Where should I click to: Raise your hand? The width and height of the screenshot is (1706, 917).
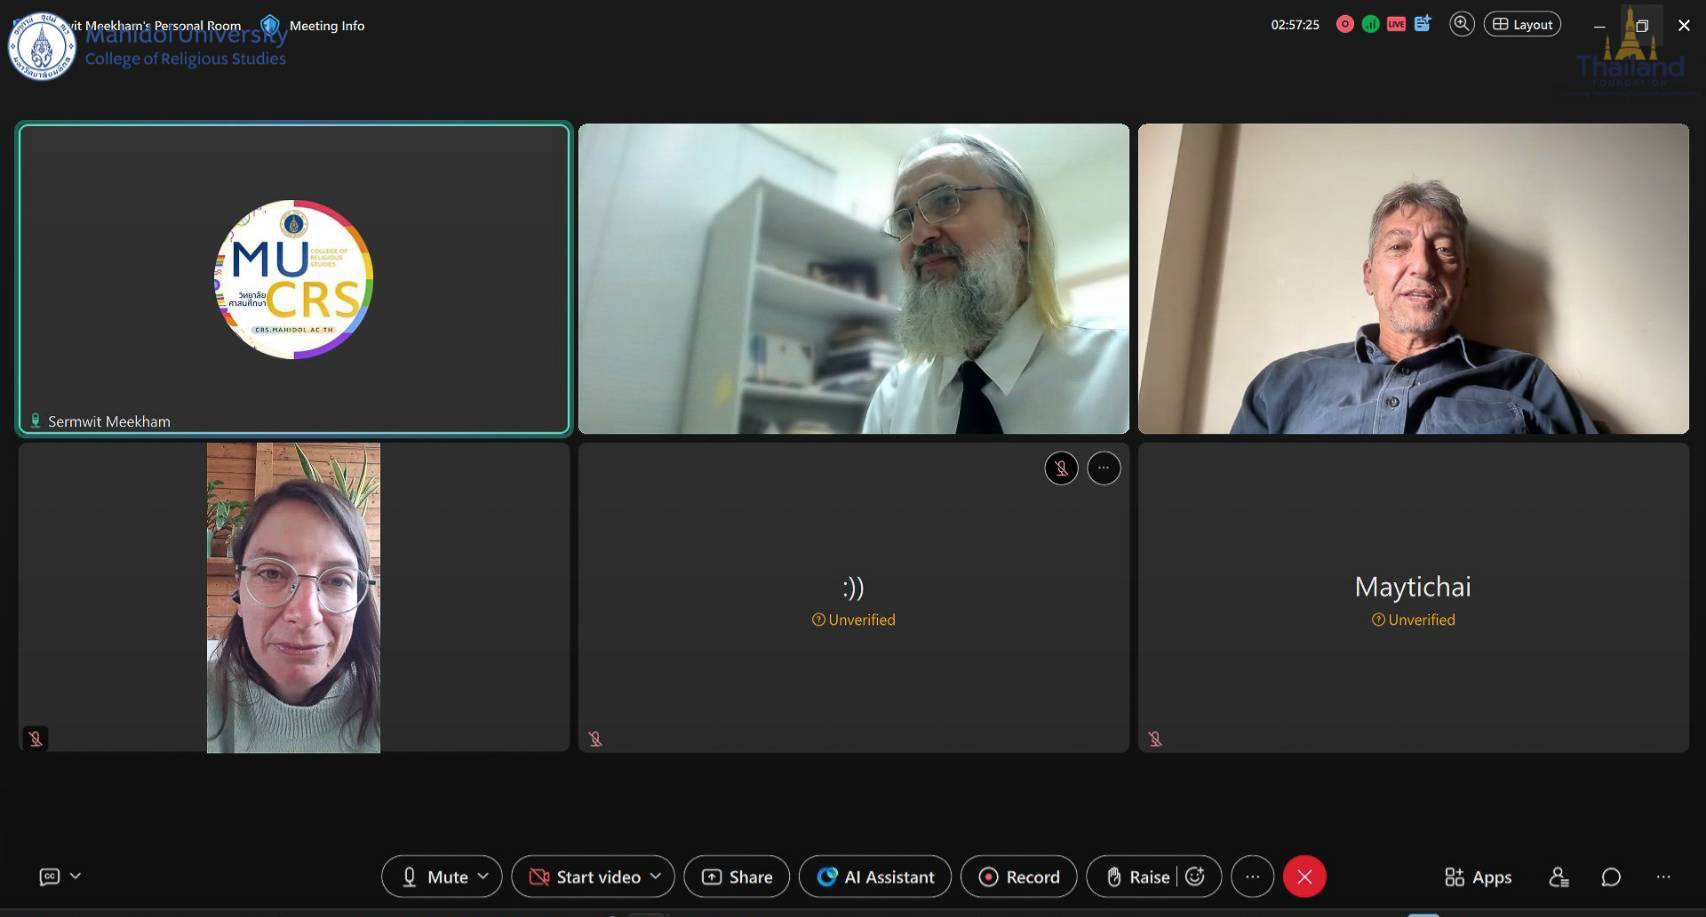(1138, 877)
